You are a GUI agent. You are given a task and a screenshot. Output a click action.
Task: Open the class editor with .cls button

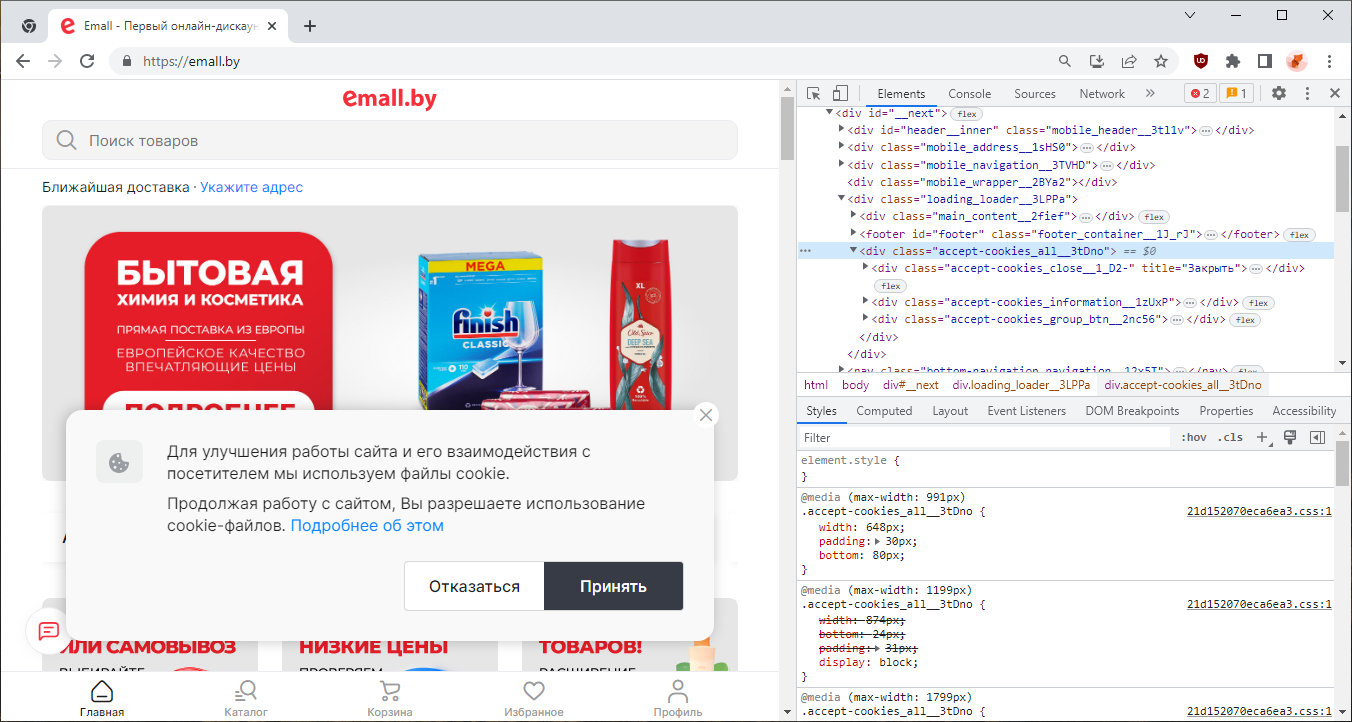(1229, 437)
